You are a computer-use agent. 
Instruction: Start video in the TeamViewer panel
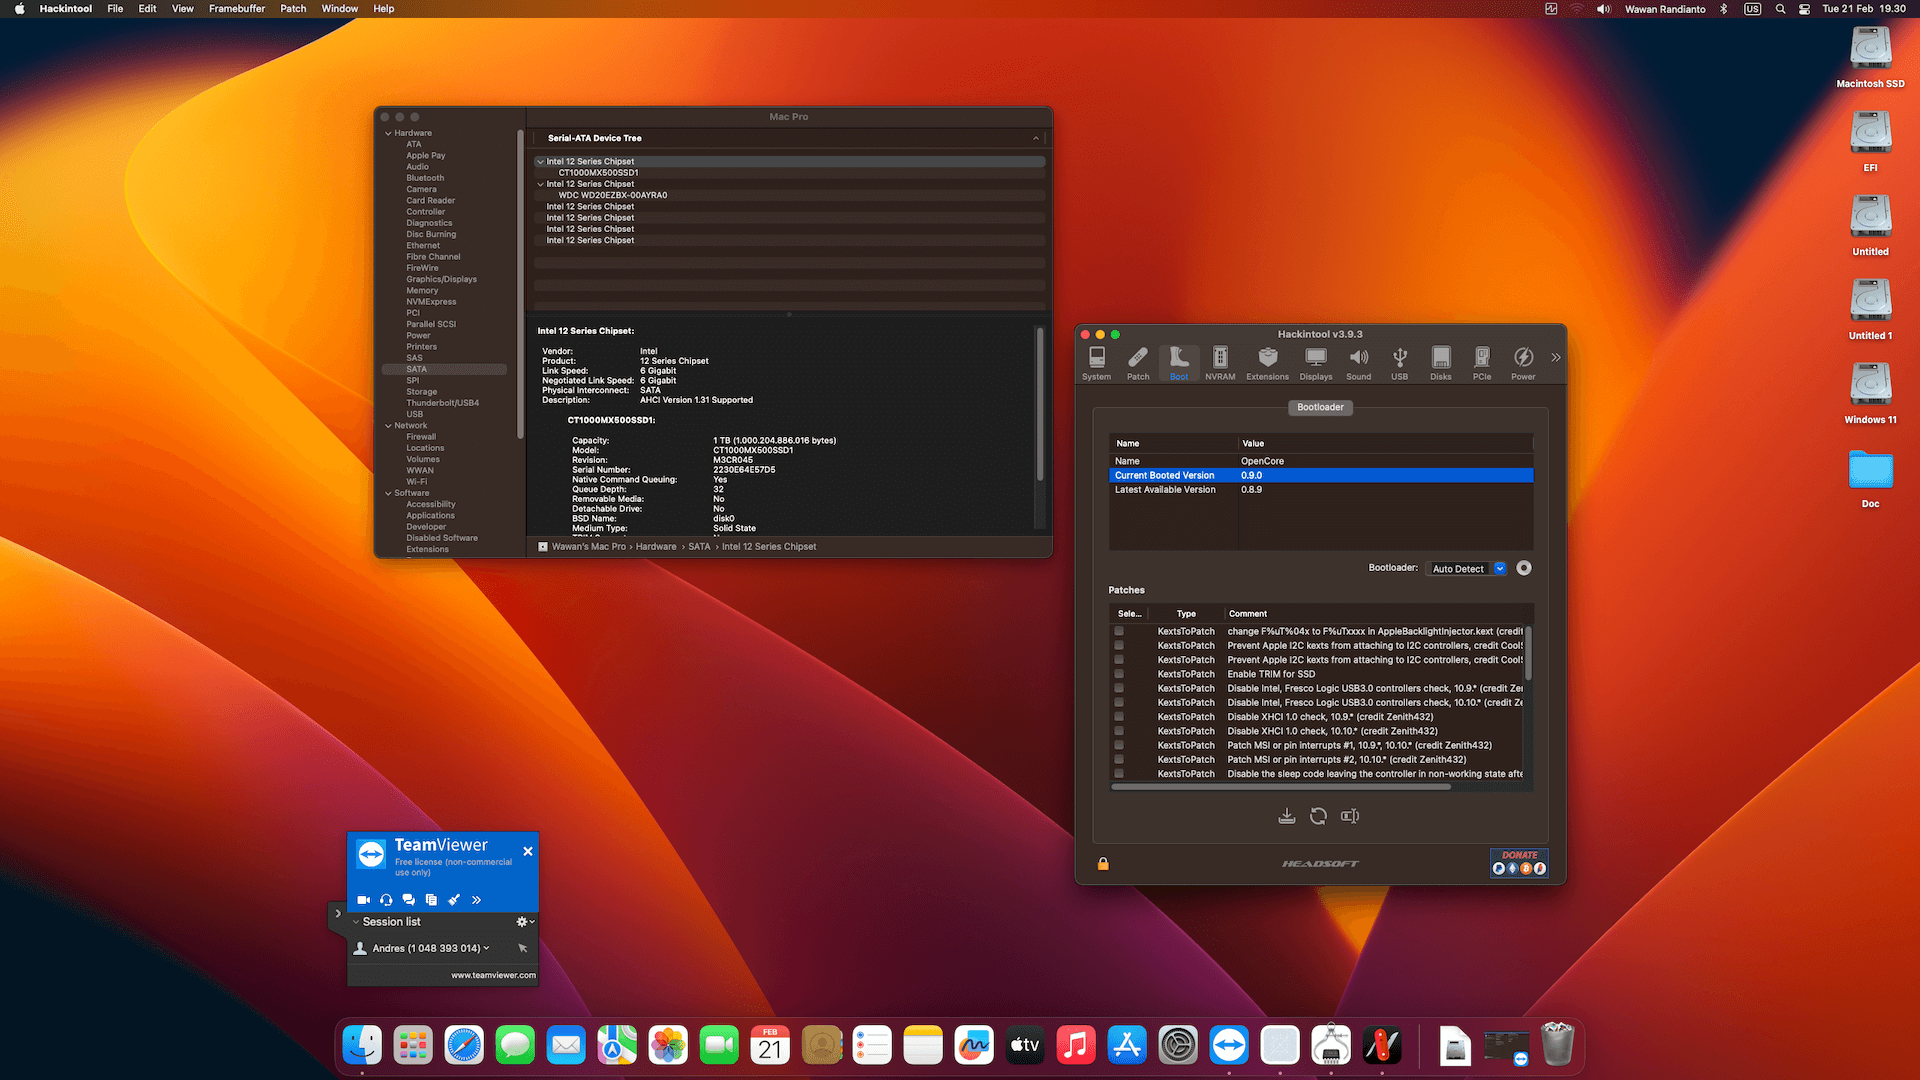pos(363,899)
